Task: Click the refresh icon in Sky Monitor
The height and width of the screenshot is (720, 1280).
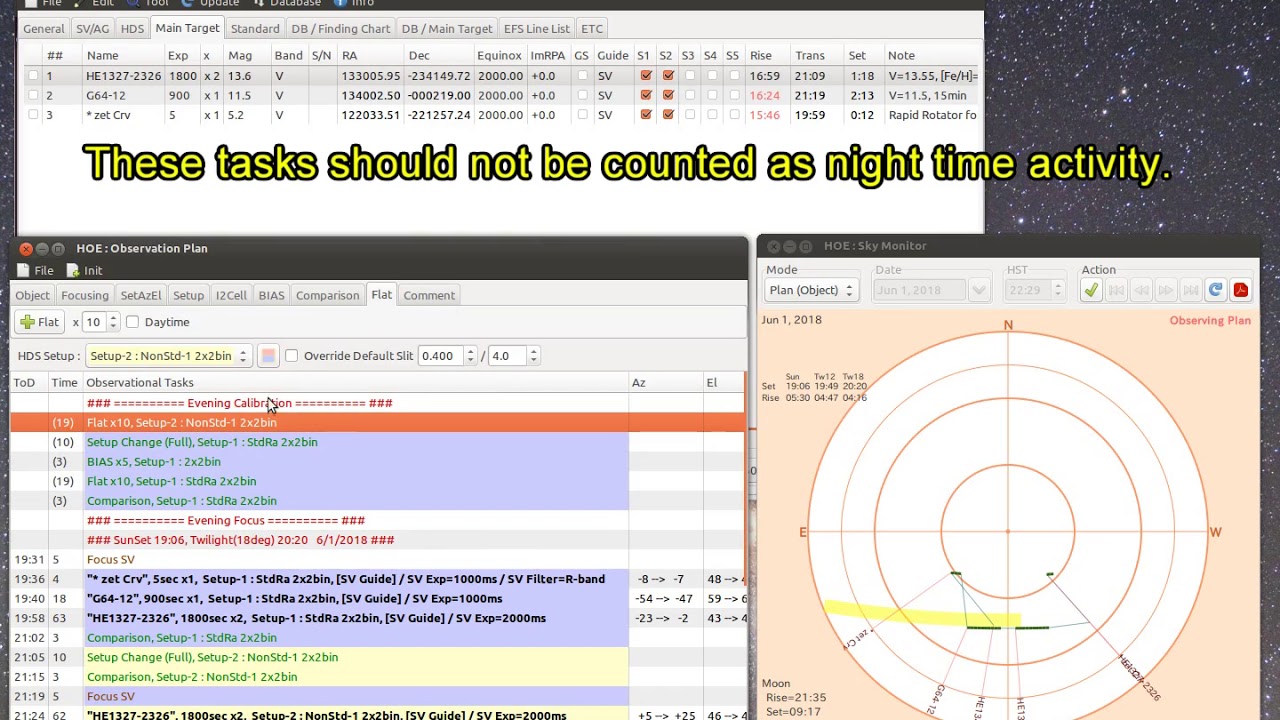Action: coord(1215,290)
